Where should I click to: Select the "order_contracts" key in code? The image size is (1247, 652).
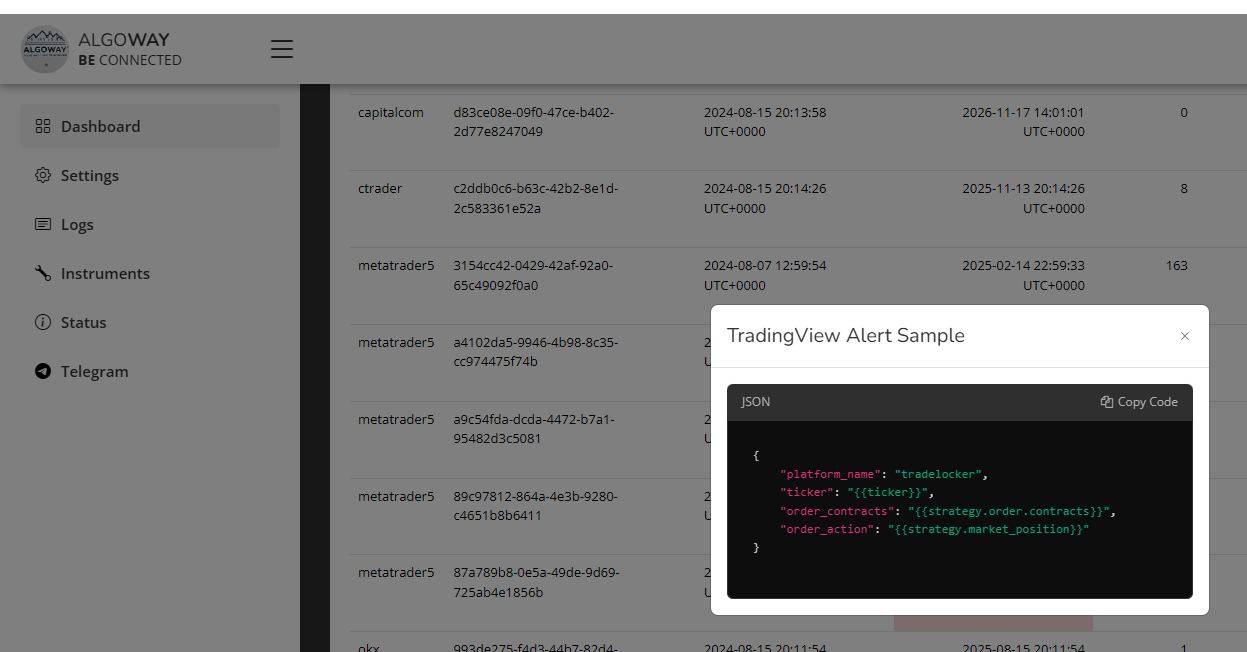click(x=839, y=511)
